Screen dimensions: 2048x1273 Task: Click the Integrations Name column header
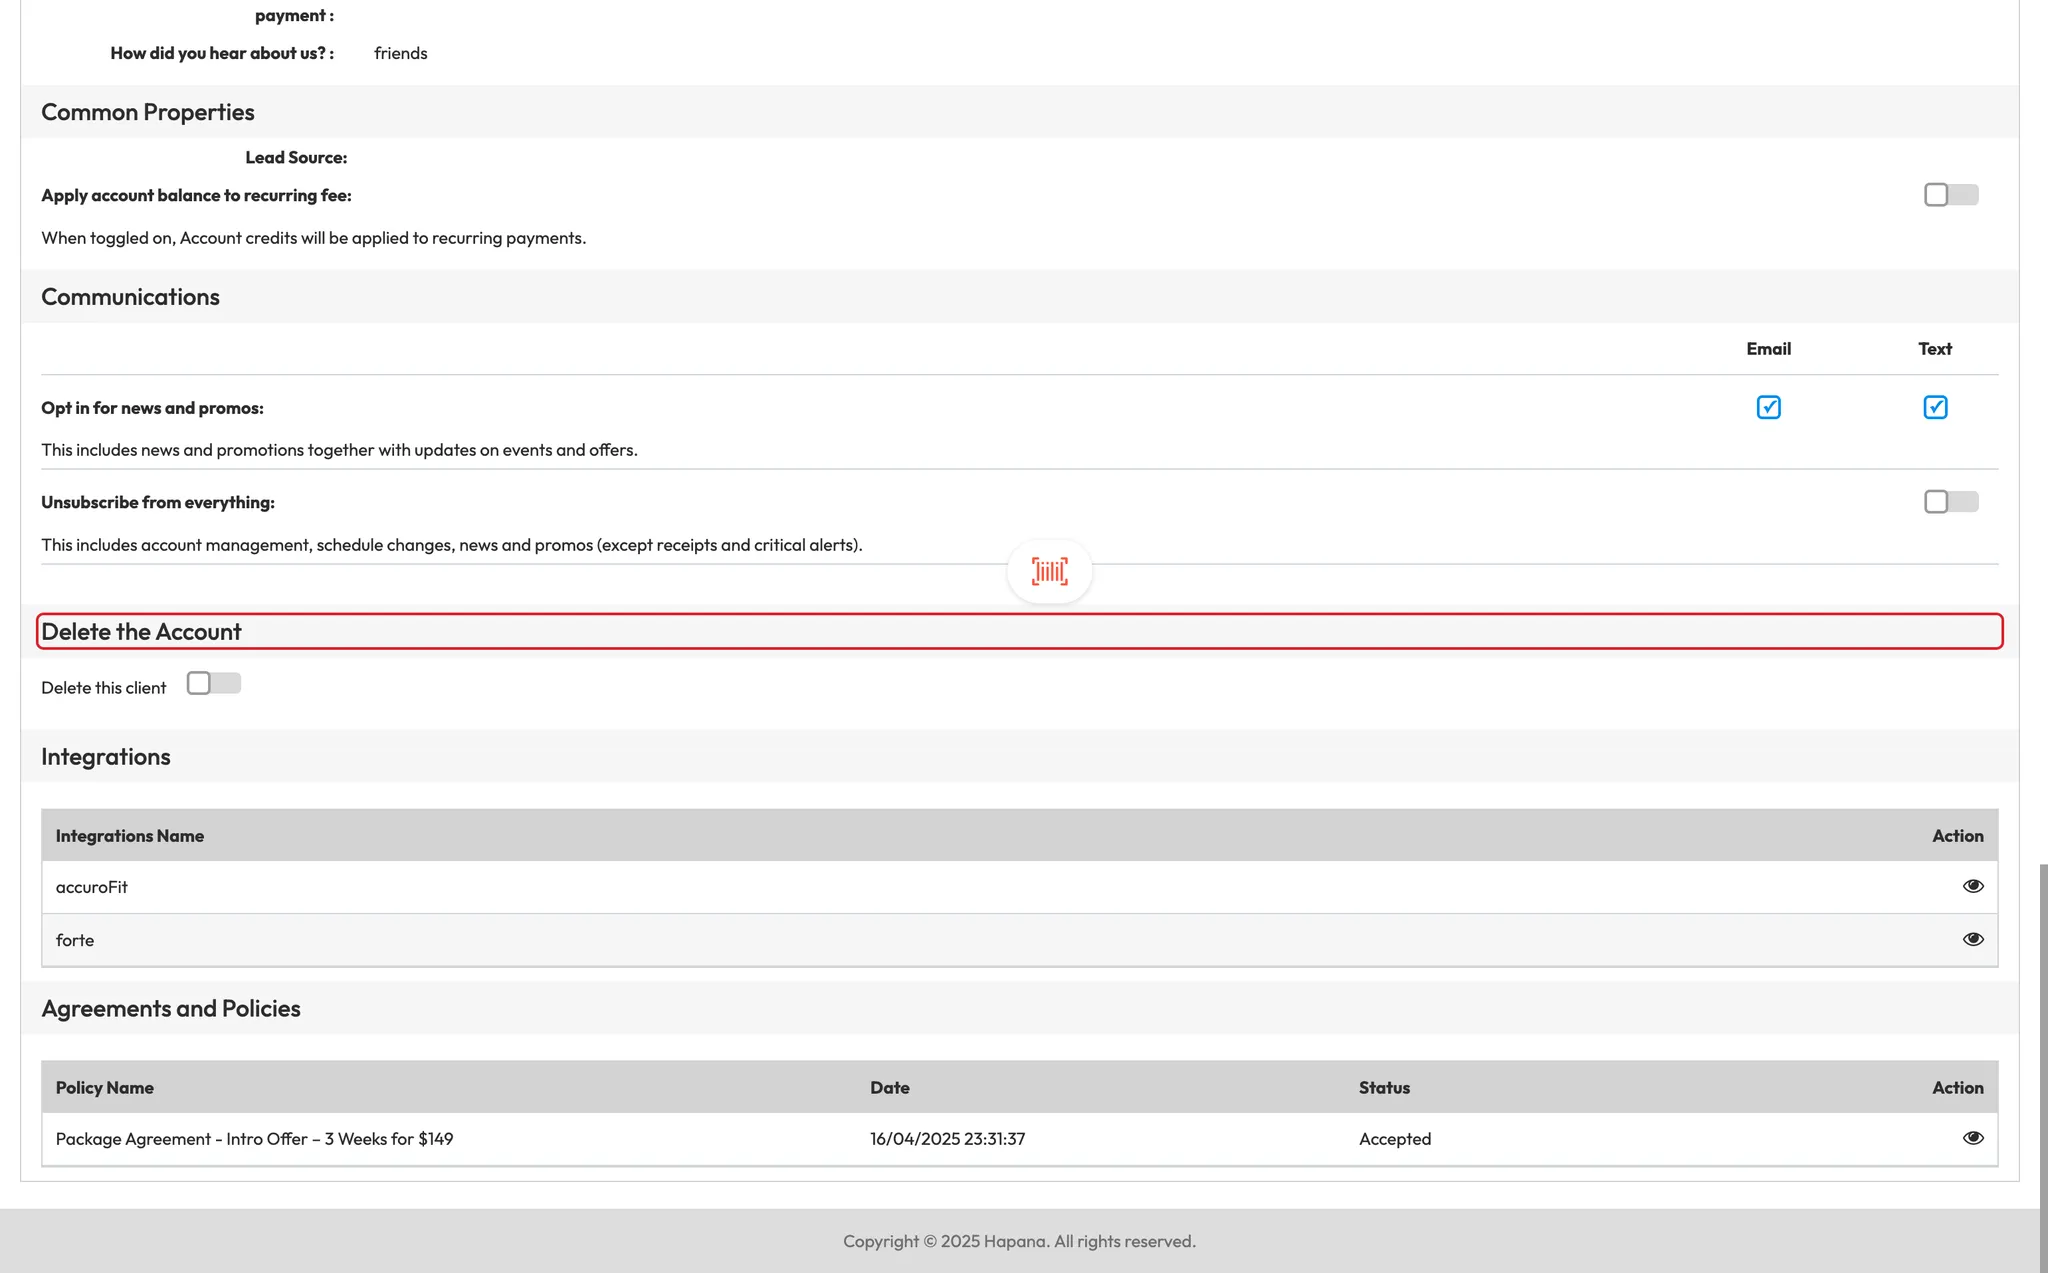pos(130,836)
